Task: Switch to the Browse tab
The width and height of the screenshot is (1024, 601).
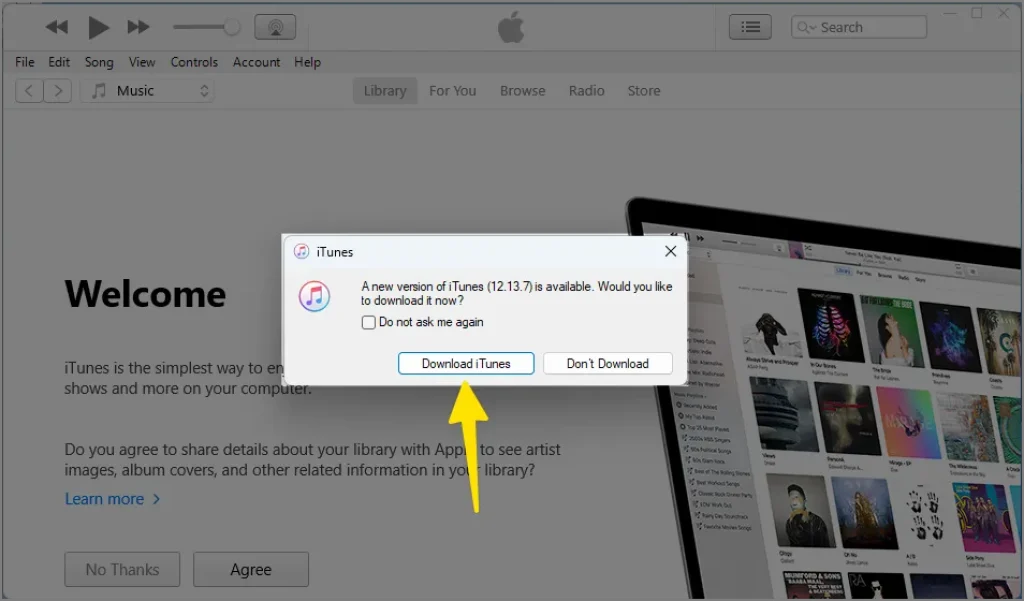Action: pos(522,90)
